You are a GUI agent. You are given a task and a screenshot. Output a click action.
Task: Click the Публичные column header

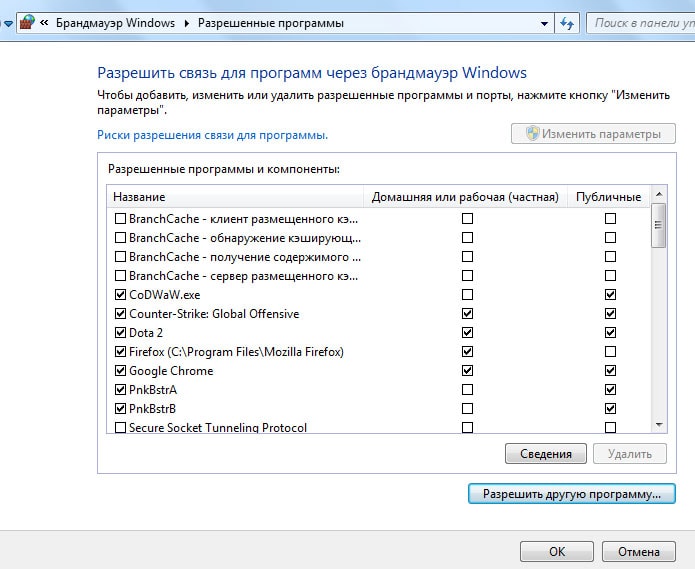[x=608, y=197]
